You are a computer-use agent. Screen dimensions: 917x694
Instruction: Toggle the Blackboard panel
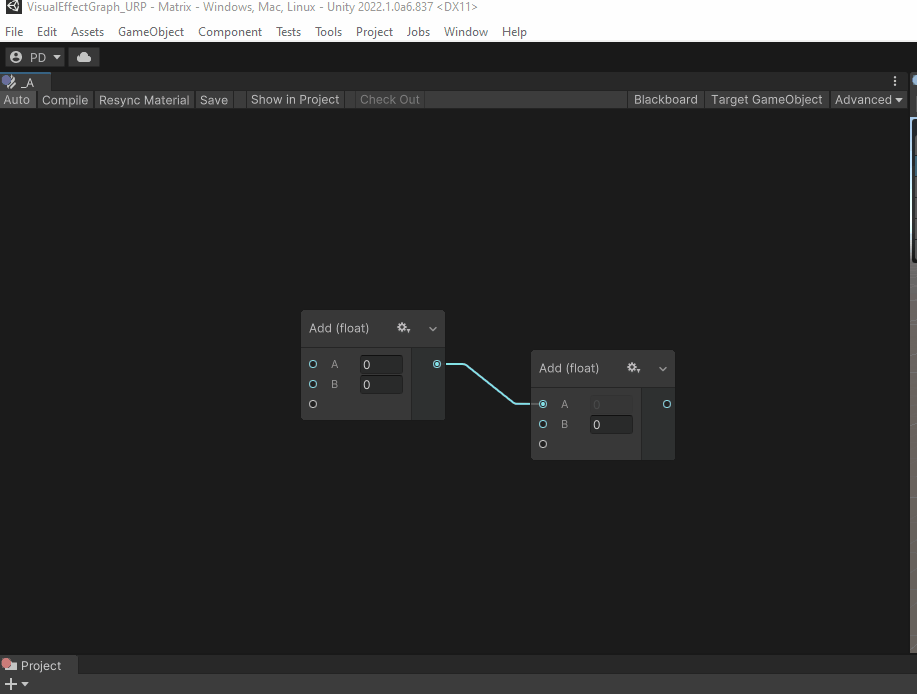666,100
